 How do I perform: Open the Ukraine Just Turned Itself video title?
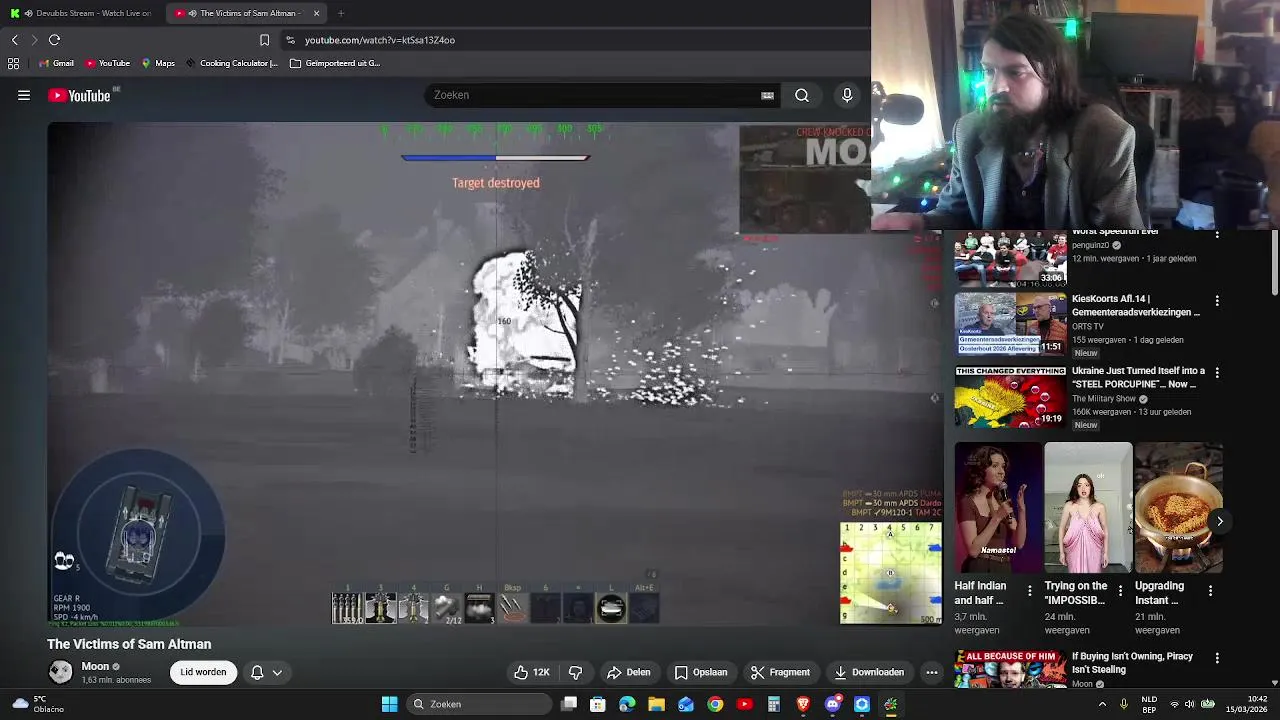pyautogui.click(x=1138, y=377)
